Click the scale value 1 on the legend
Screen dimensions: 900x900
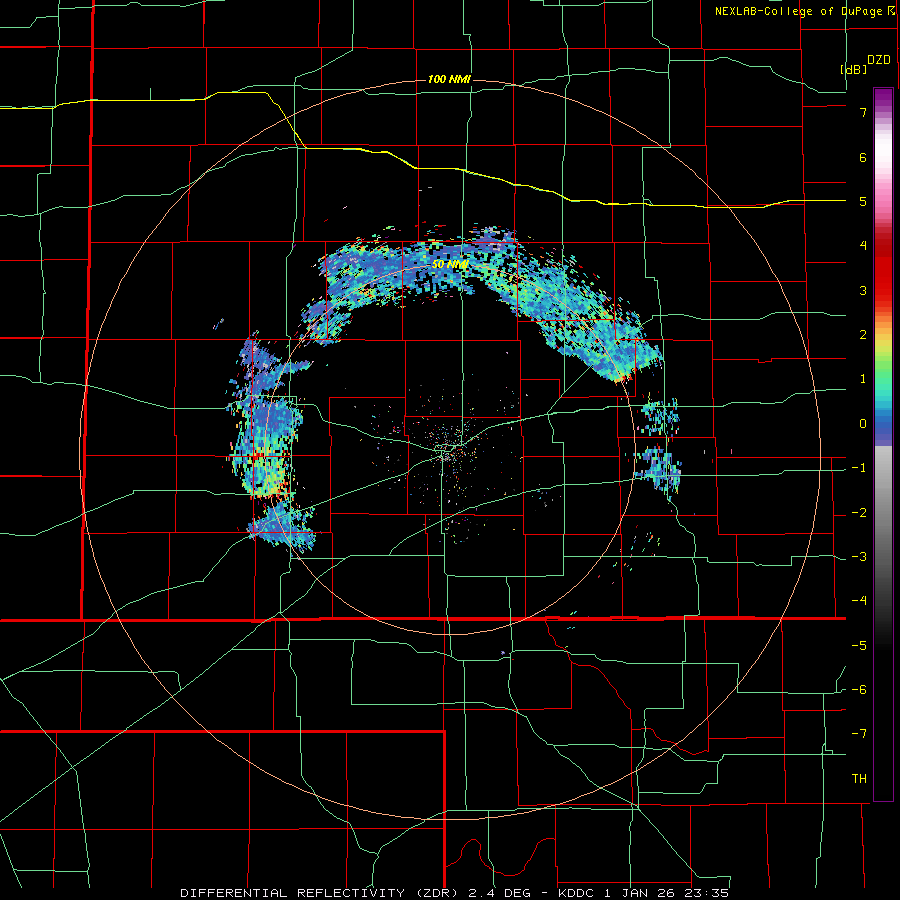pyautogui.click(x=863, y=379)
